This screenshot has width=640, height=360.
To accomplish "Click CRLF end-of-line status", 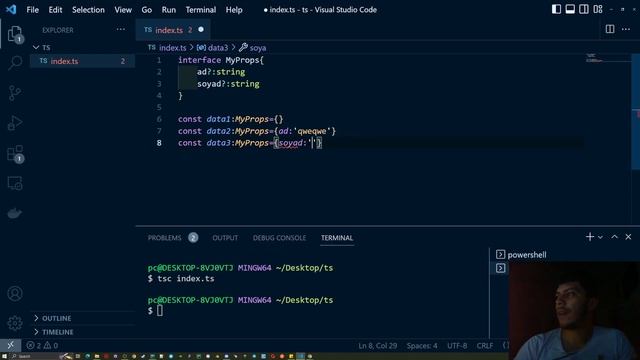I will pyautogui.click(x=484, y=346).
